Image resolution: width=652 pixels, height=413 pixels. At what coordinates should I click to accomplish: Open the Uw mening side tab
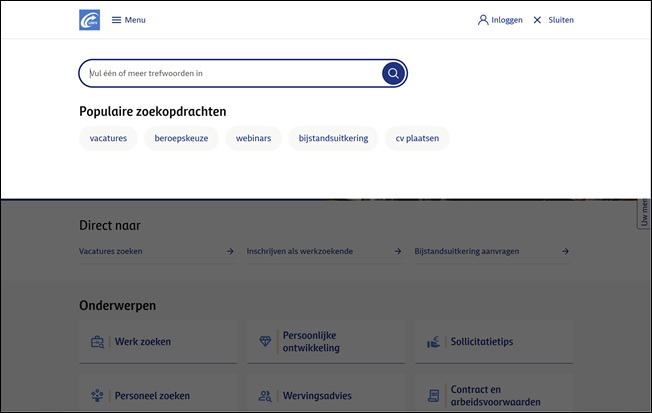(644, 213)
